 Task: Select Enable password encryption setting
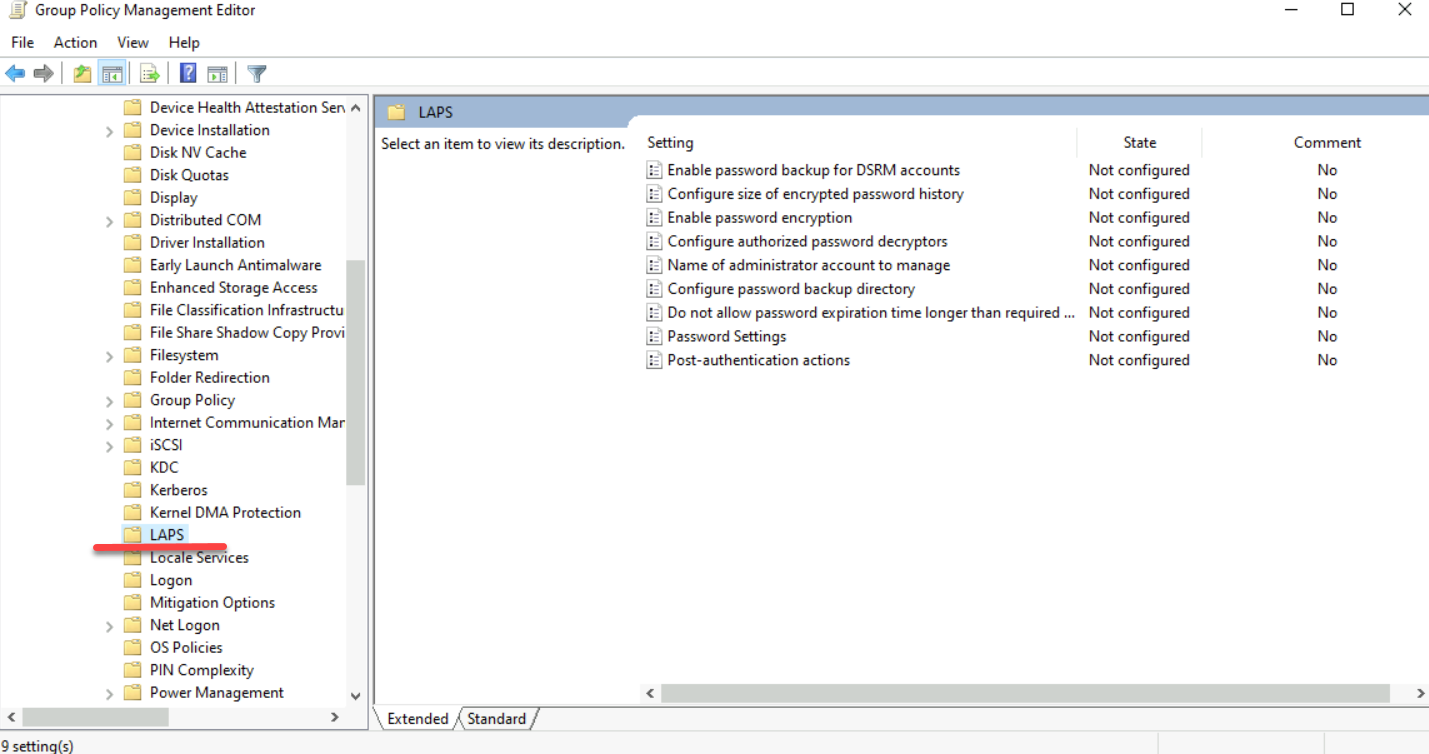759,217
